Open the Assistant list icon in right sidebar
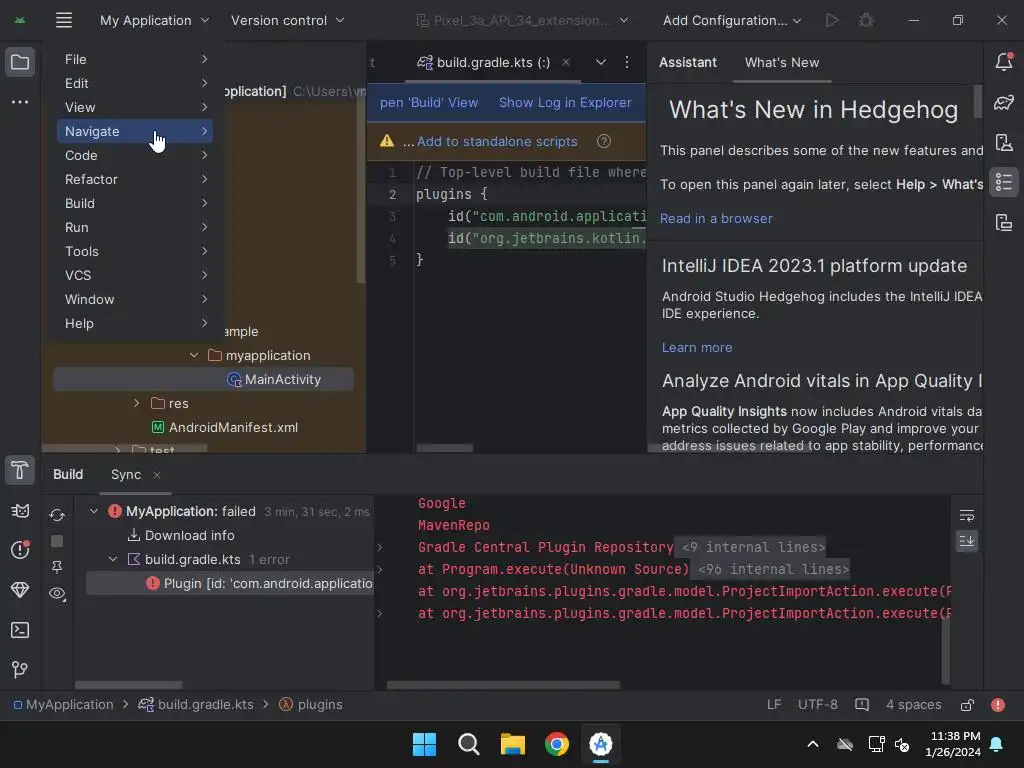 click(x=1004, y=182)
